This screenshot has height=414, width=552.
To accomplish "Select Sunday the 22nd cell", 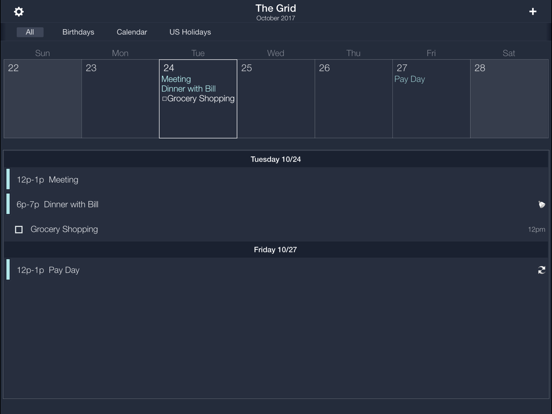I will (43, 99).
